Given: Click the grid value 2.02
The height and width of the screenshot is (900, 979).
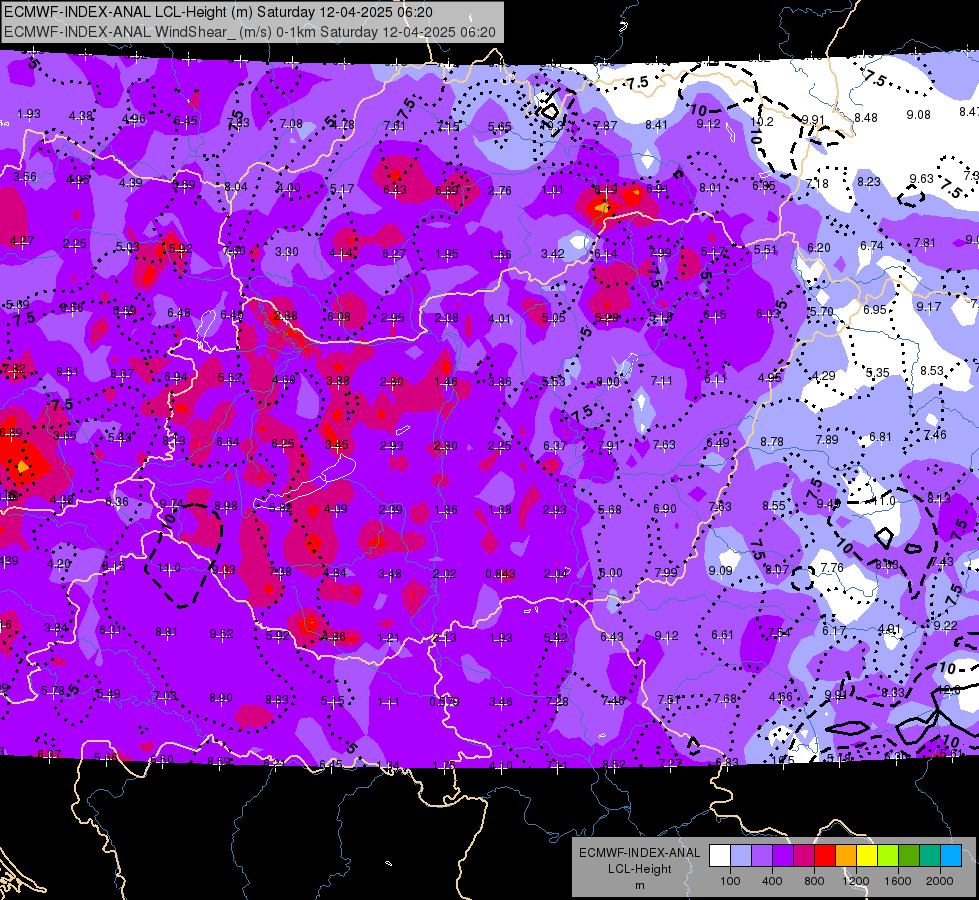Looking at the screenshot, I should pos(445,573).
